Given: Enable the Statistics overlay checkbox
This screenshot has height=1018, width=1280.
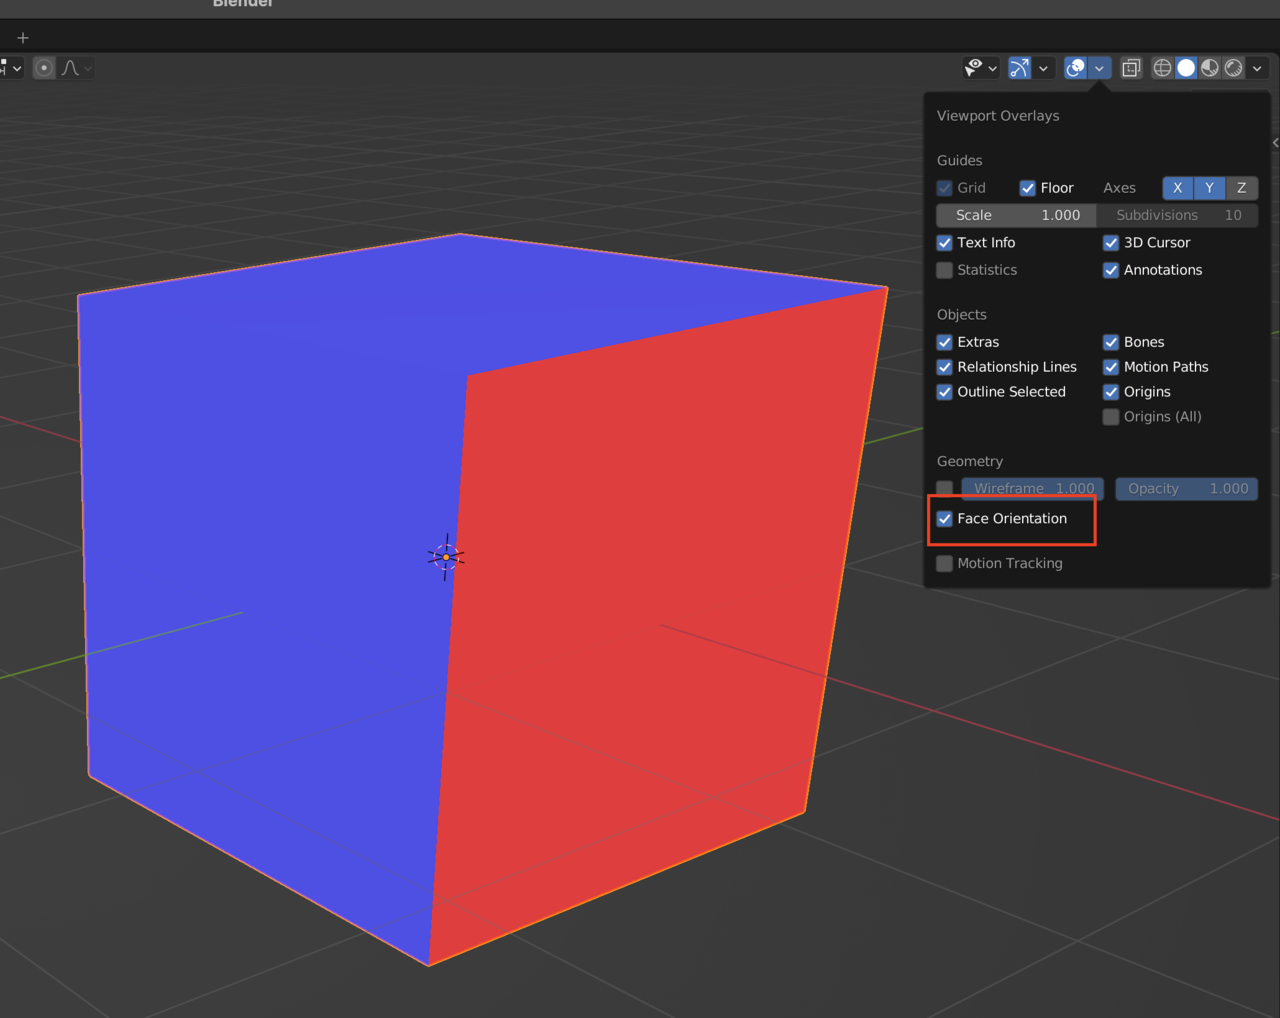Looking at the screenshot, I should click(x=945, y=270).
